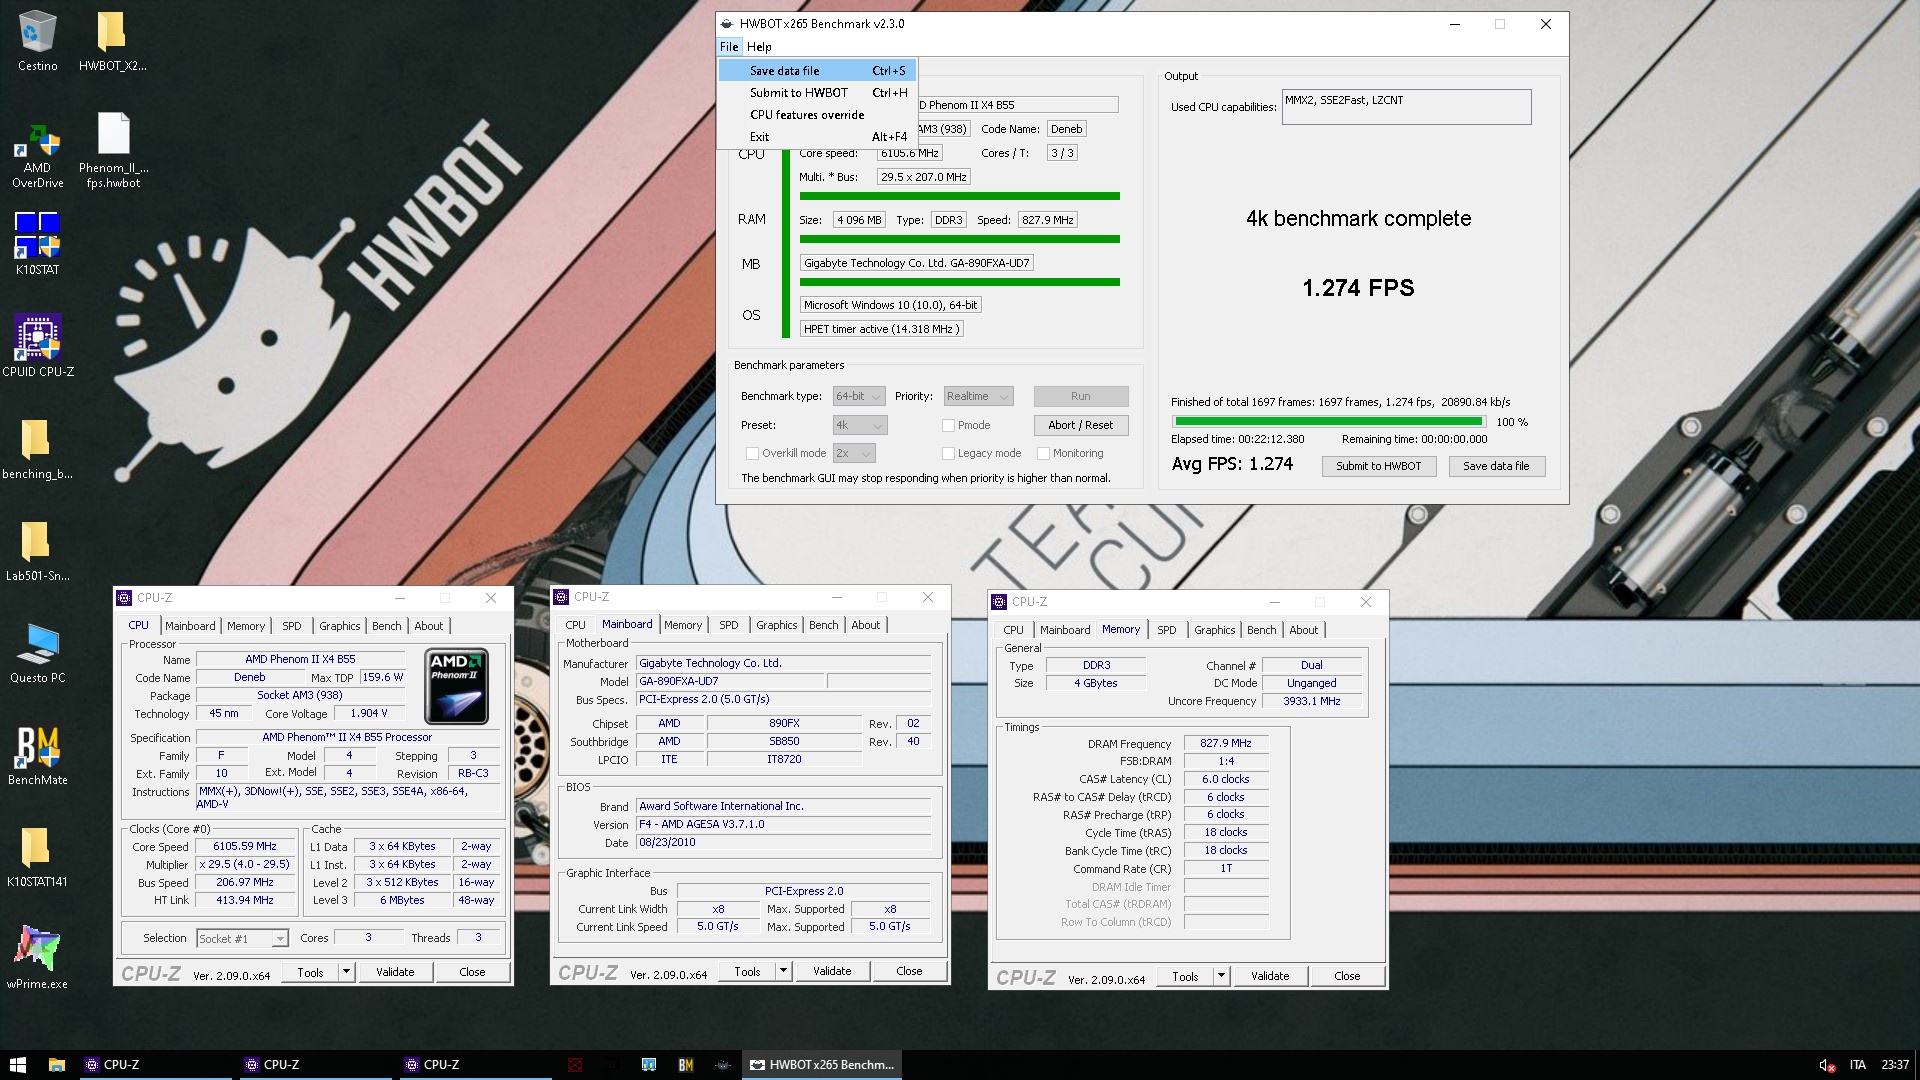
Task: Select the Phenom_II fps.hwbot file icon
Action: click(113, 150)
